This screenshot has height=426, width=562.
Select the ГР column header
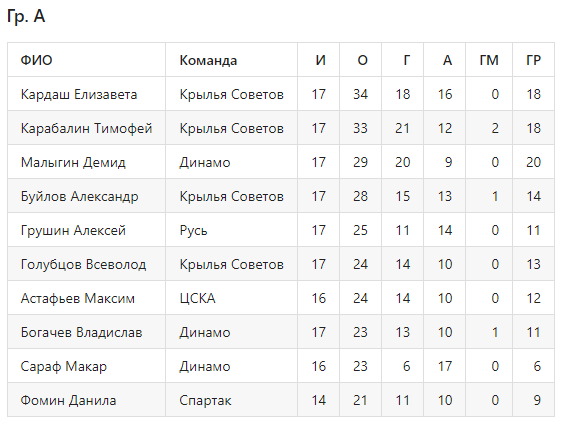pos(533,60)
